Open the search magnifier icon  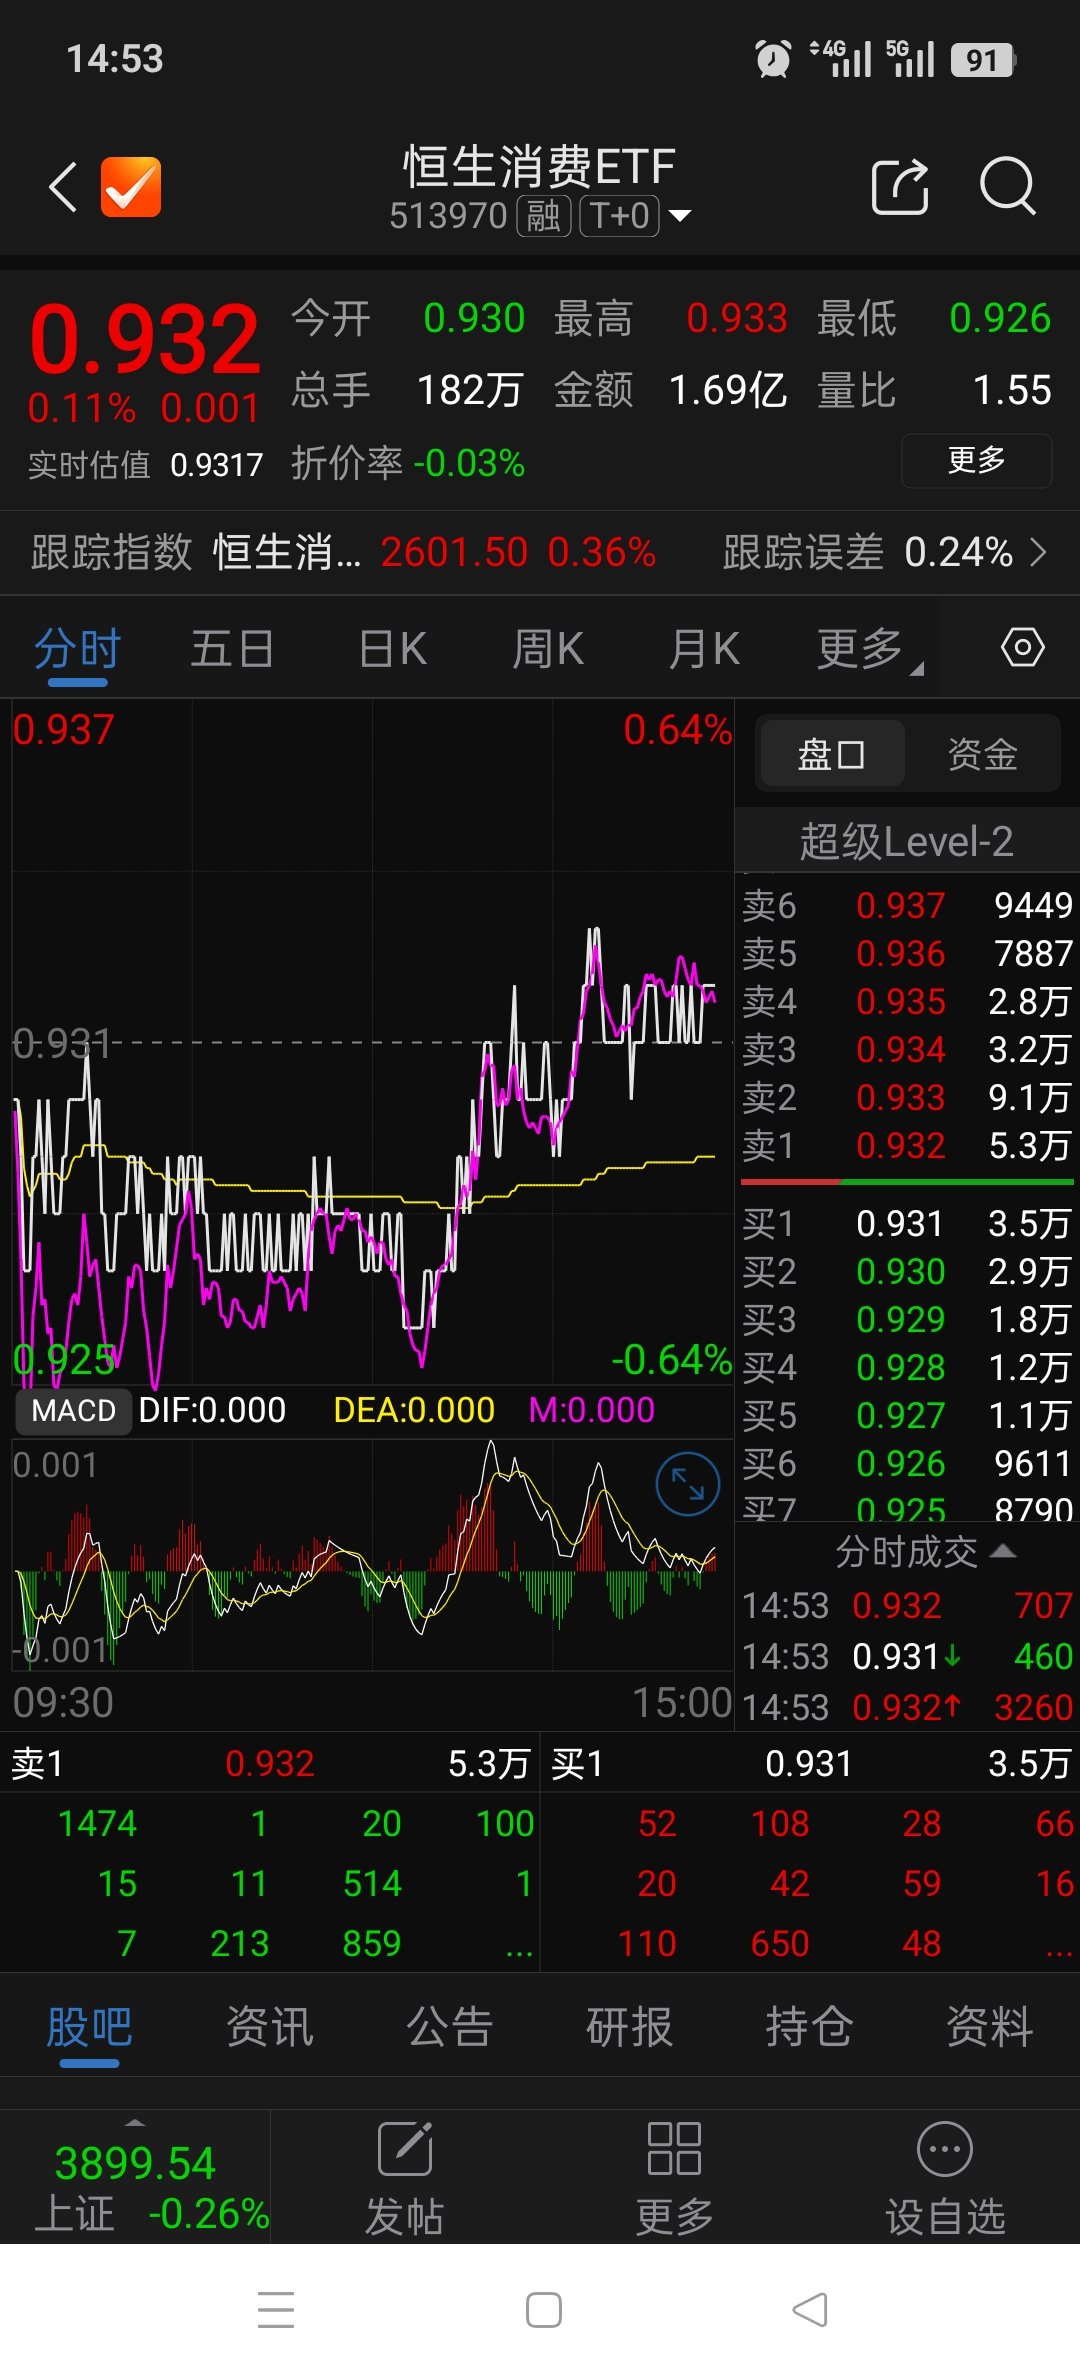[1007, 186]
